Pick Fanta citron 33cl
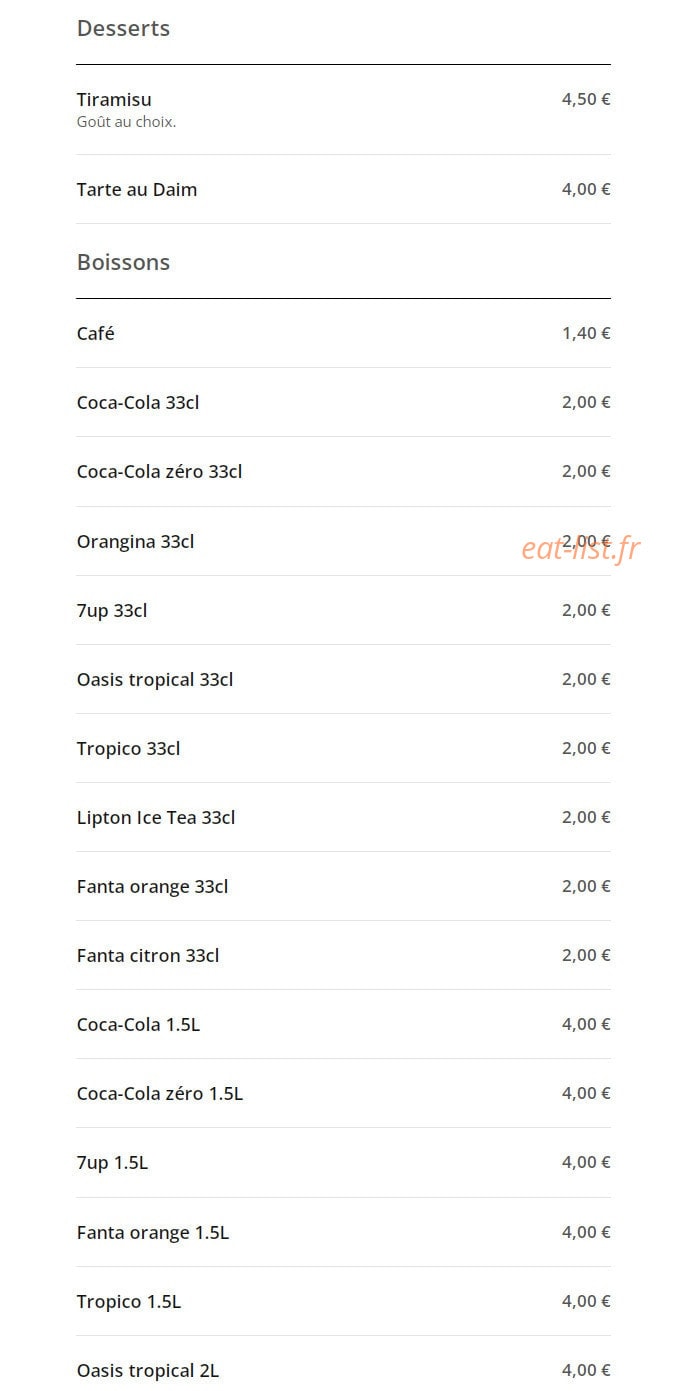683x1391 pixels. 343,955
